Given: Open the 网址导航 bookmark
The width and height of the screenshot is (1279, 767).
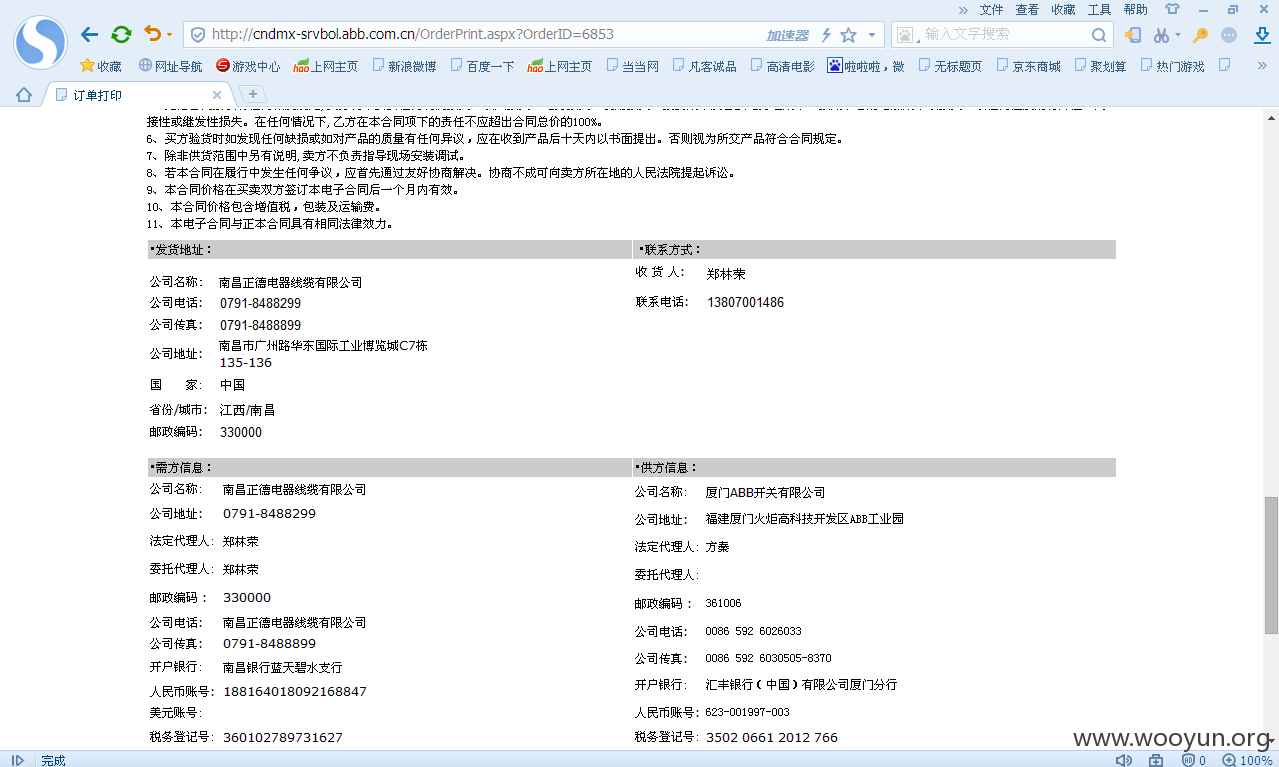Looking at the screenshot, I should tap(170, 66).
